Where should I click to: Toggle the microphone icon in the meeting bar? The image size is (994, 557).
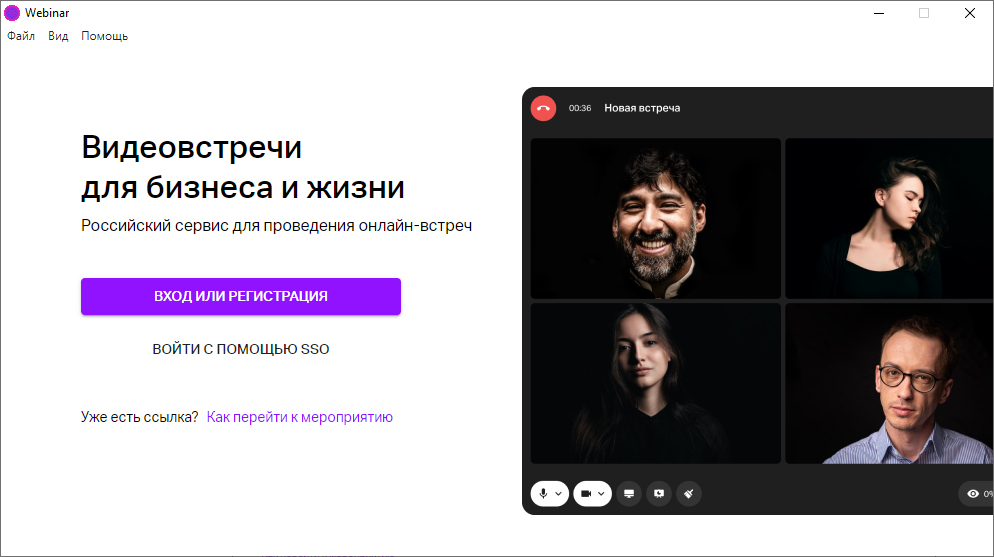(x=543, y=494)
